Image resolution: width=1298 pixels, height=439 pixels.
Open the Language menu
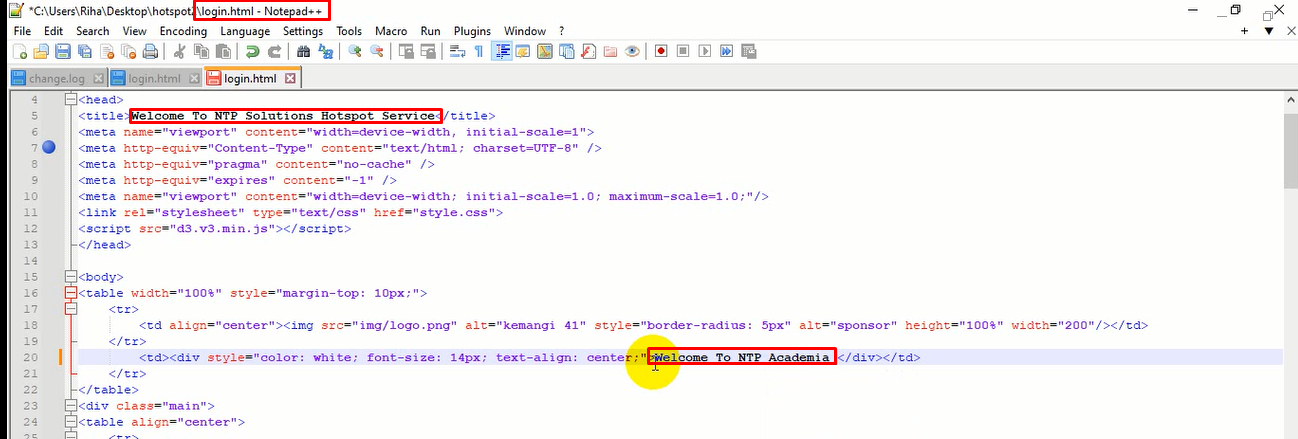[x=245, y=31]
